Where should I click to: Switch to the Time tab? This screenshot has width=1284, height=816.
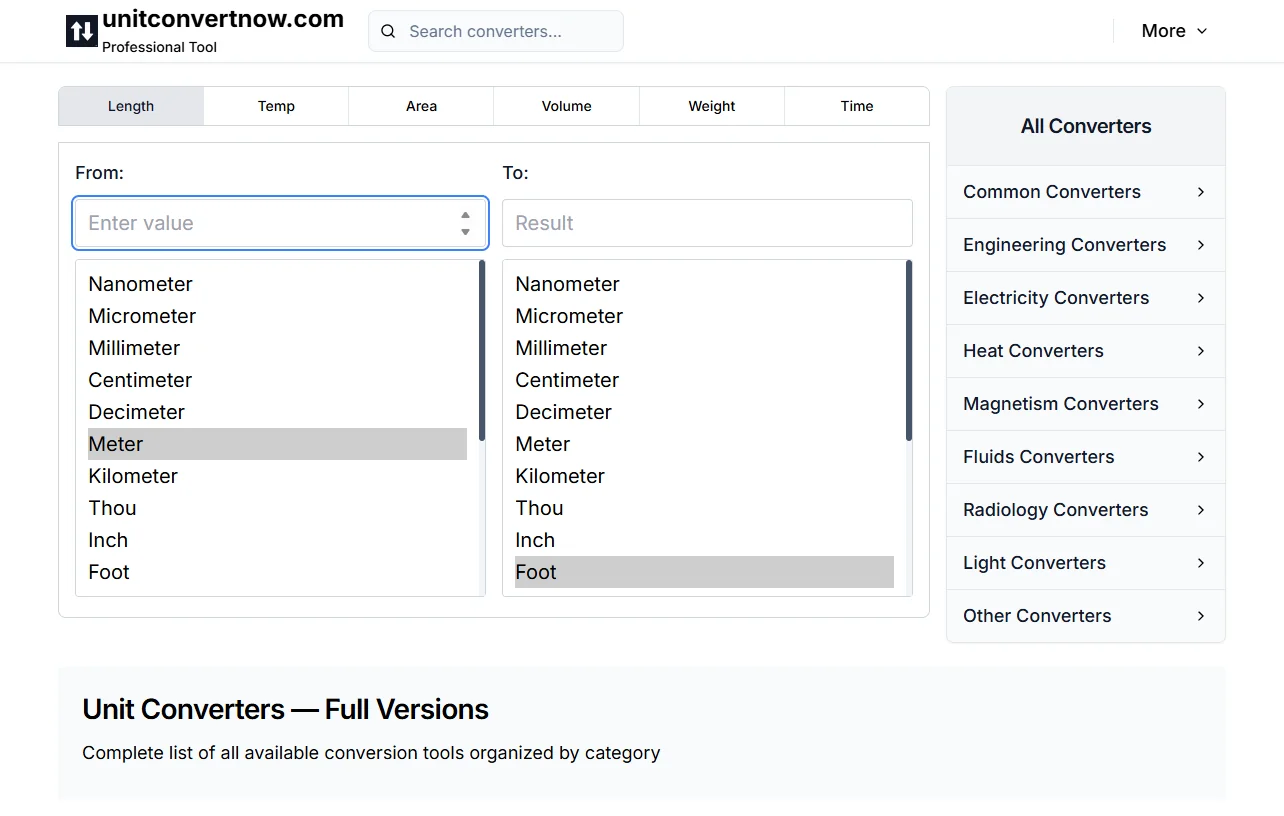coord(856,106)
